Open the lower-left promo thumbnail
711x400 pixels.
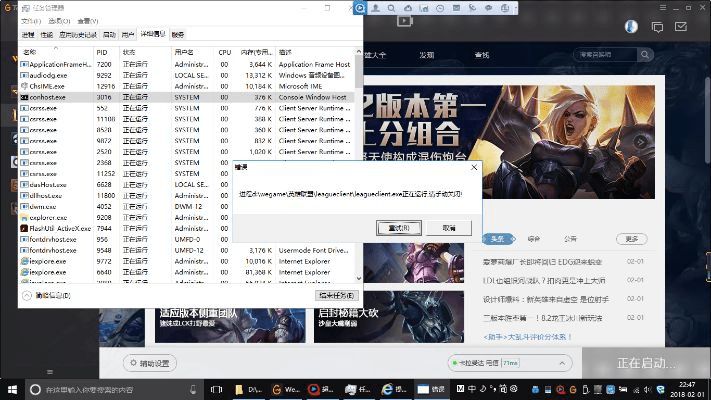(230, 325)
